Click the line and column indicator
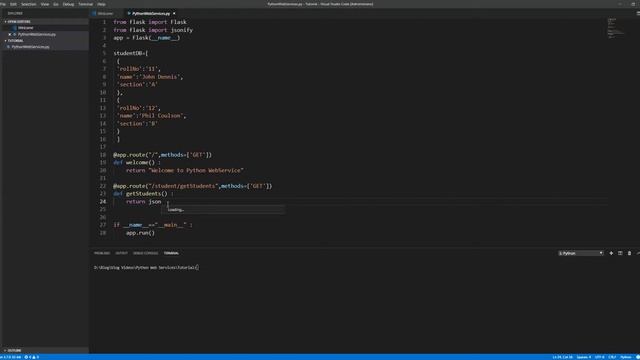The height and width of the screenshot is (360, 640). tap(562, 357)
